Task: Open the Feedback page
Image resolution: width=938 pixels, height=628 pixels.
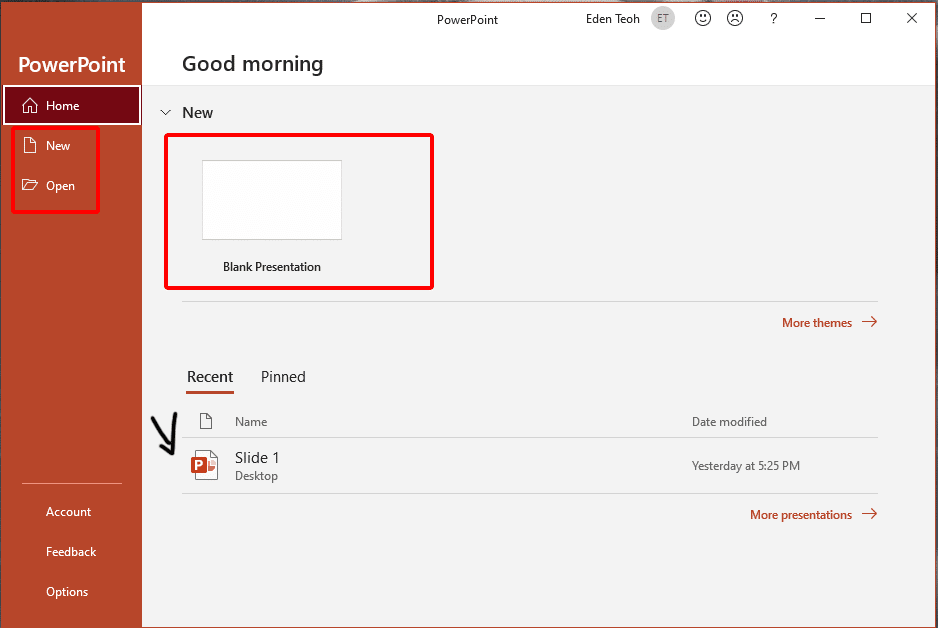Action: pyautogui.click(x=71, y=552)
